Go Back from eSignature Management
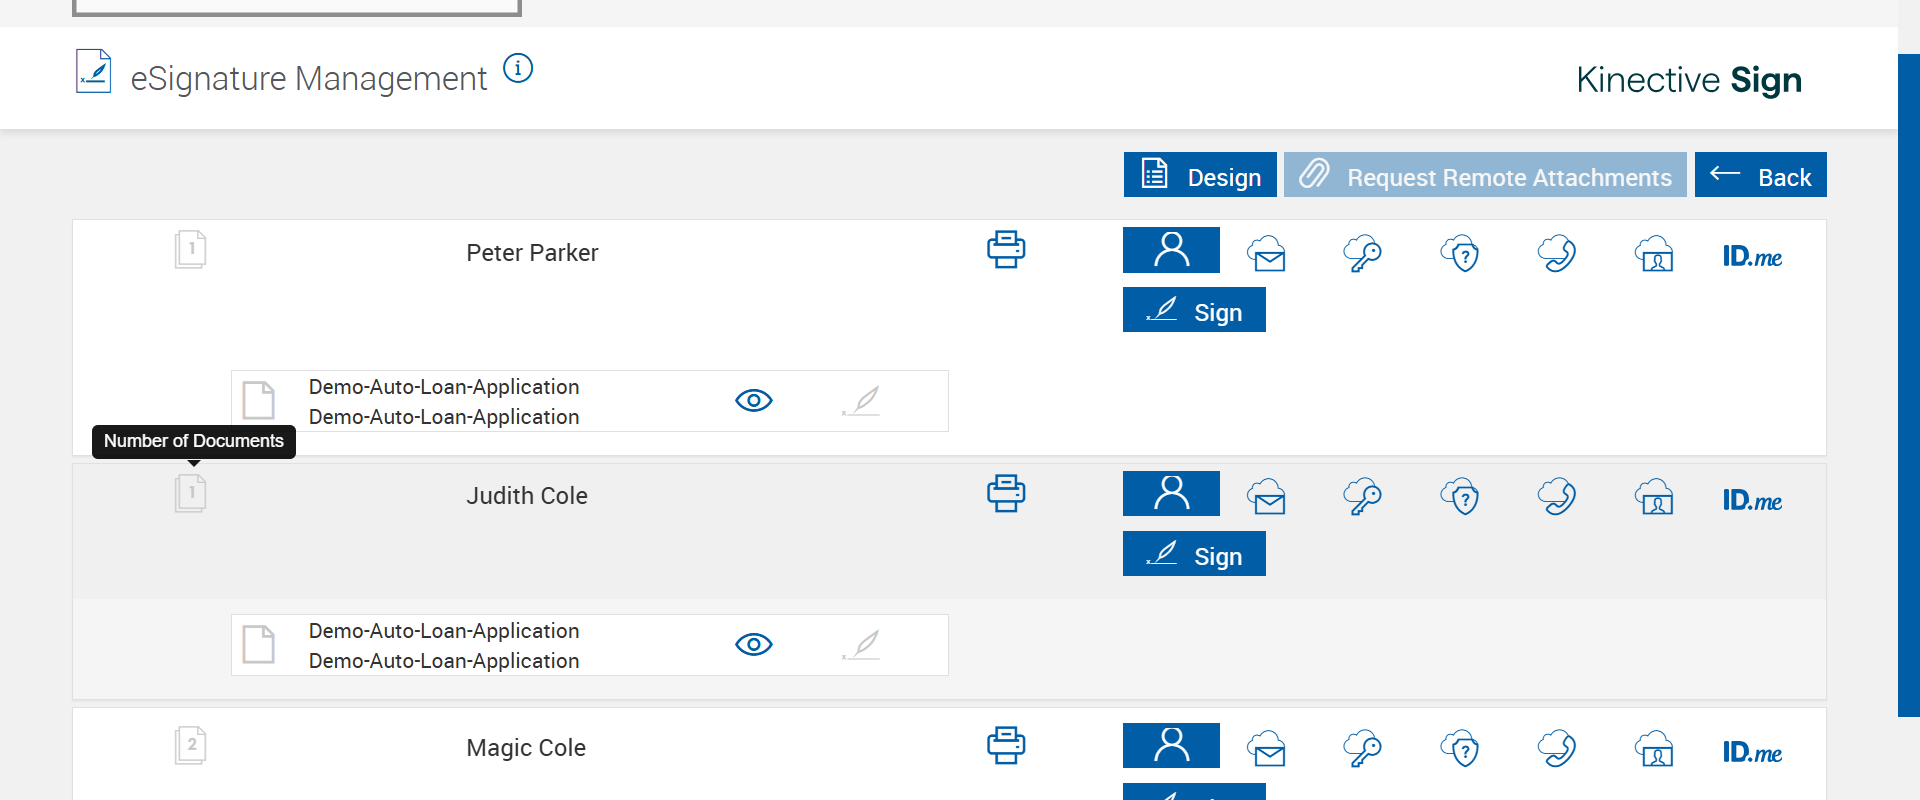Screen dimensions: 1920x800 [1760, 175]
